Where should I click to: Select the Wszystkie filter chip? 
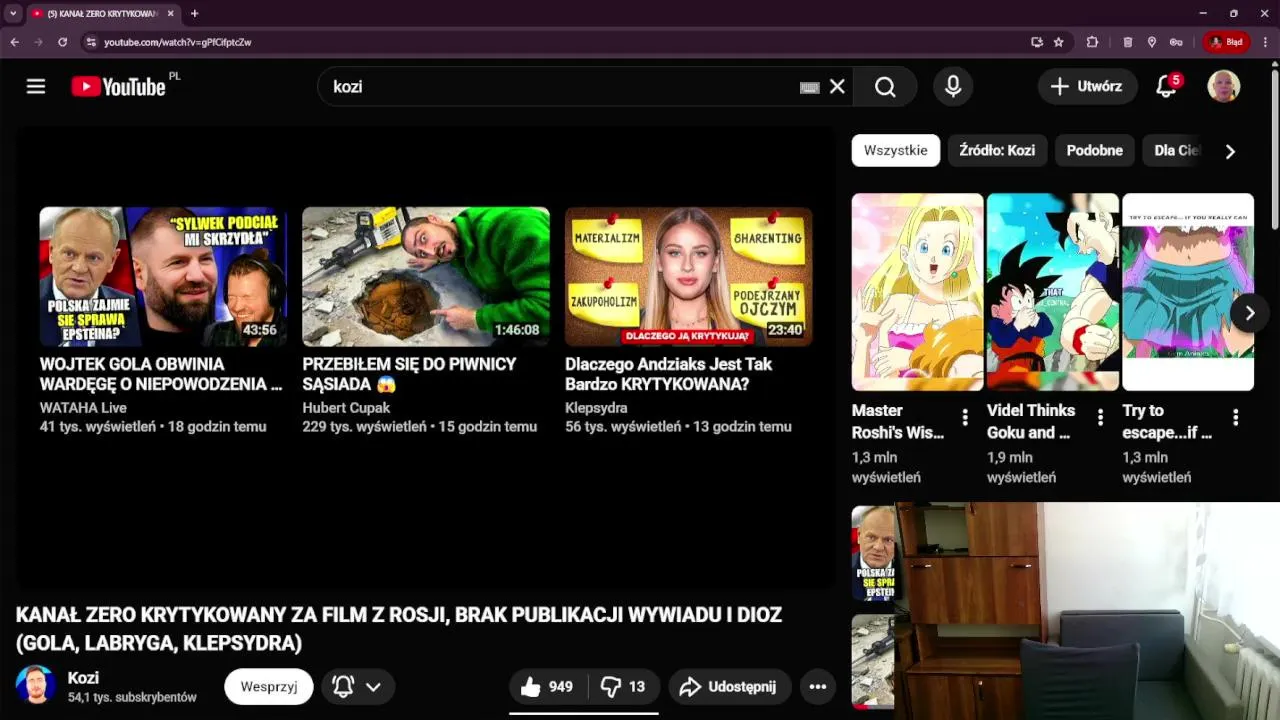coord(896,150)
